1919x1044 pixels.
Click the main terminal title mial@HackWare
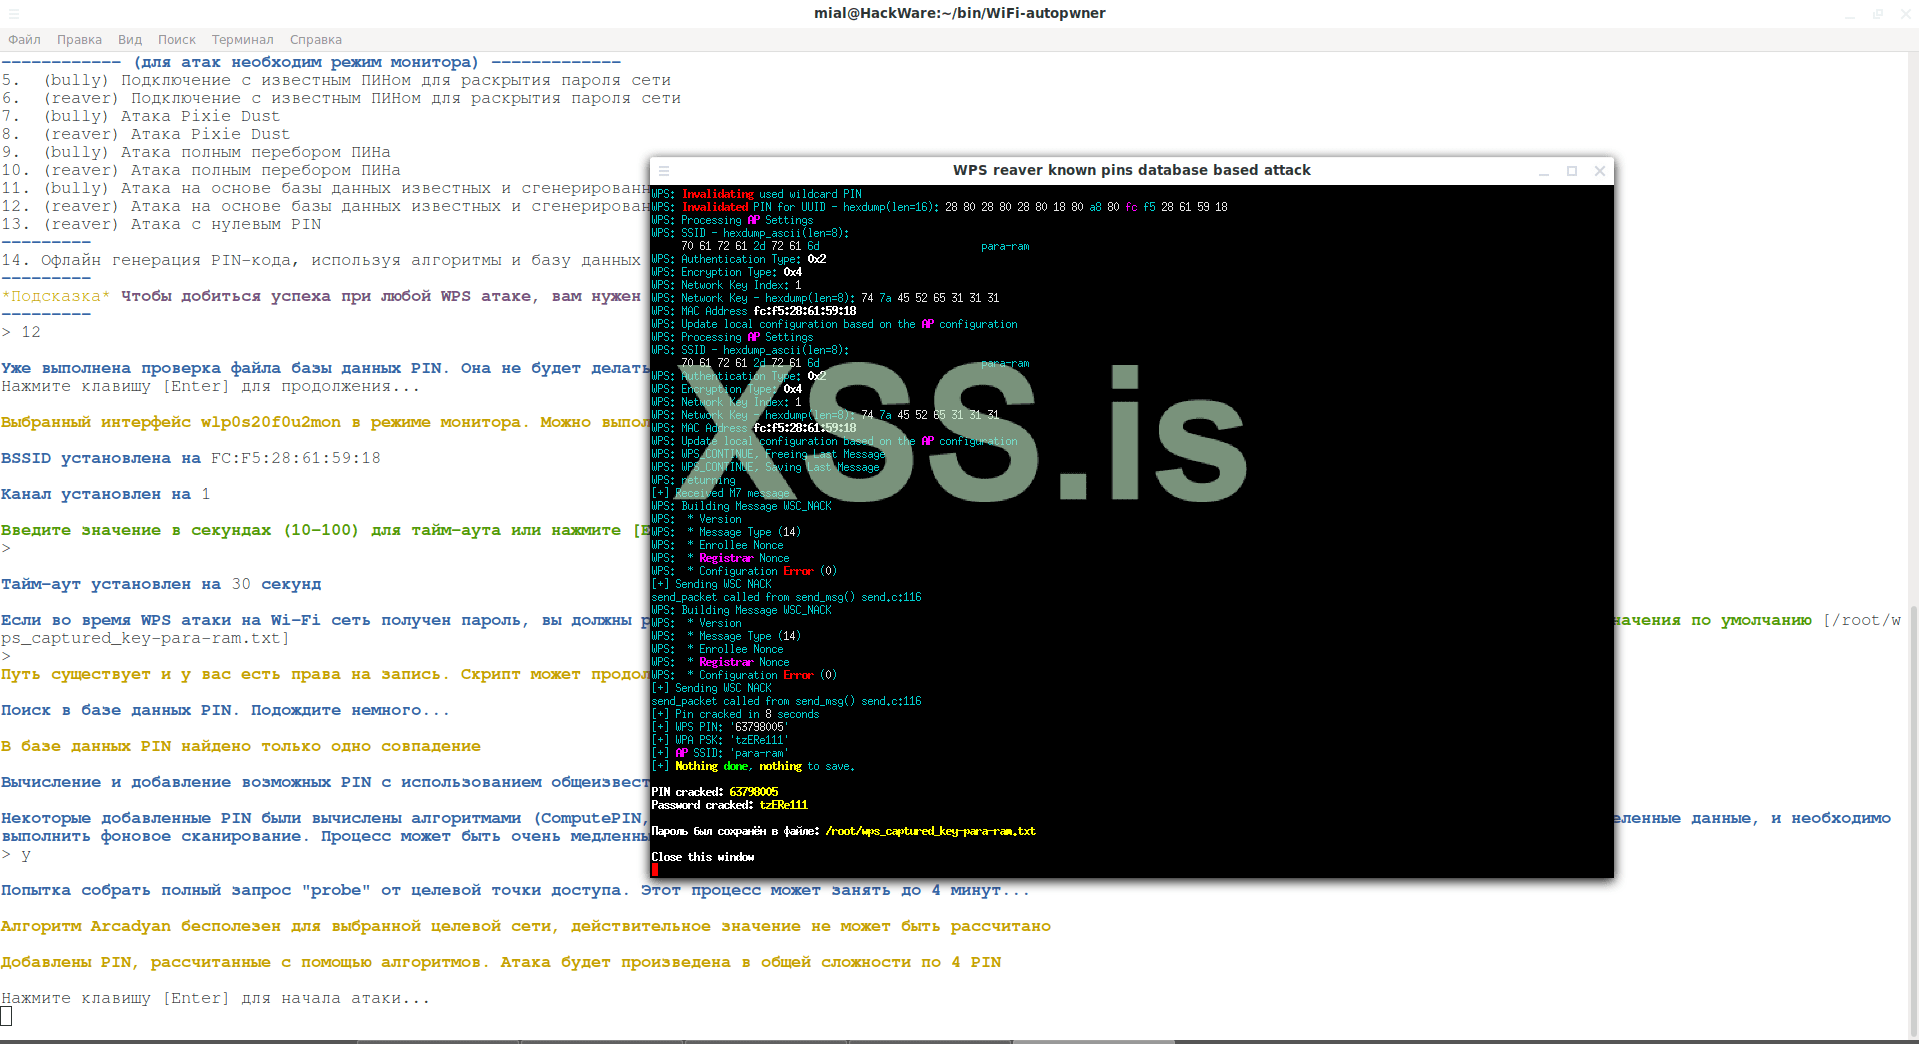pos(959,13)
